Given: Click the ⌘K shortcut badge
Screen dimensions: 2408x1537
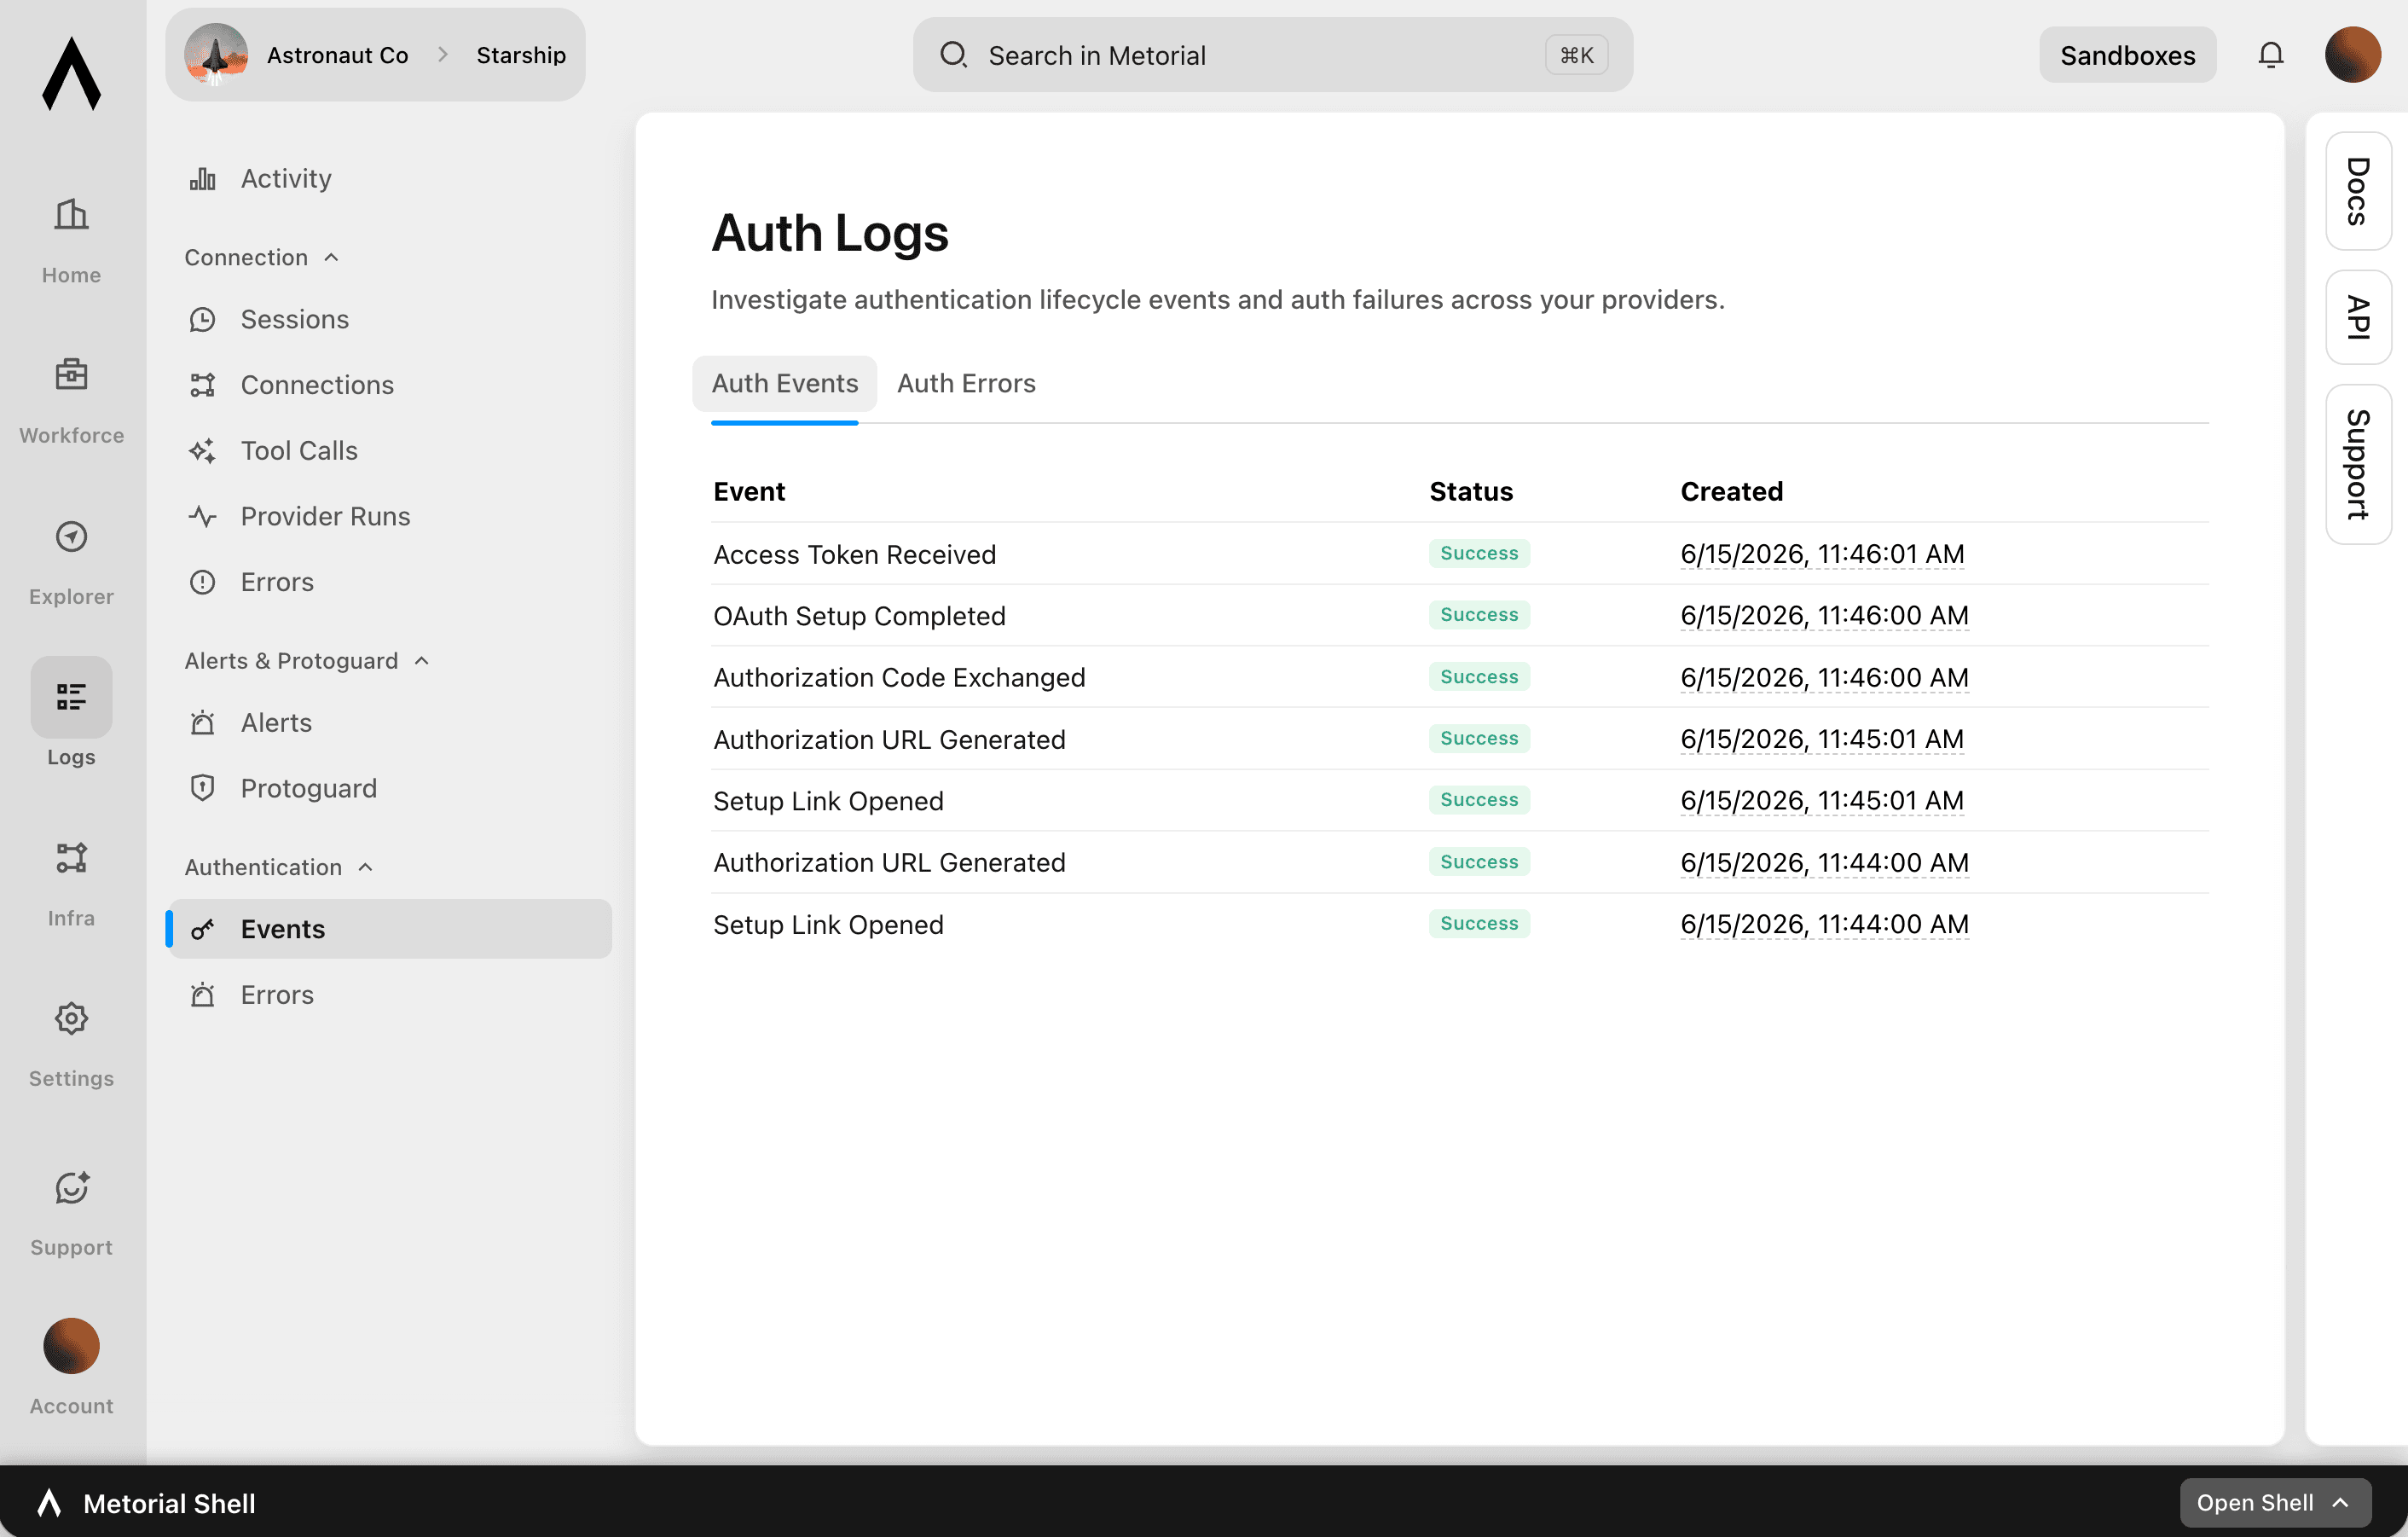Looking at the screenshot, I should tap(1576, 55).
